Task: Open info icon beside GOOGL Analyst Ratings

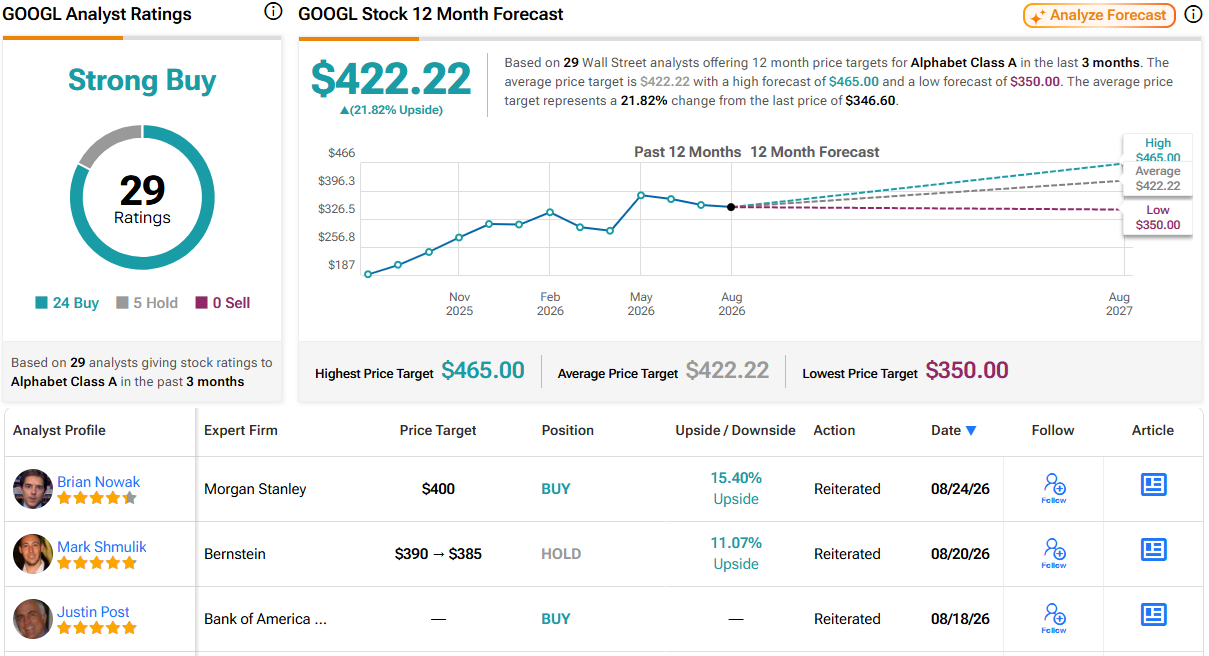Action: pos(273,12)
